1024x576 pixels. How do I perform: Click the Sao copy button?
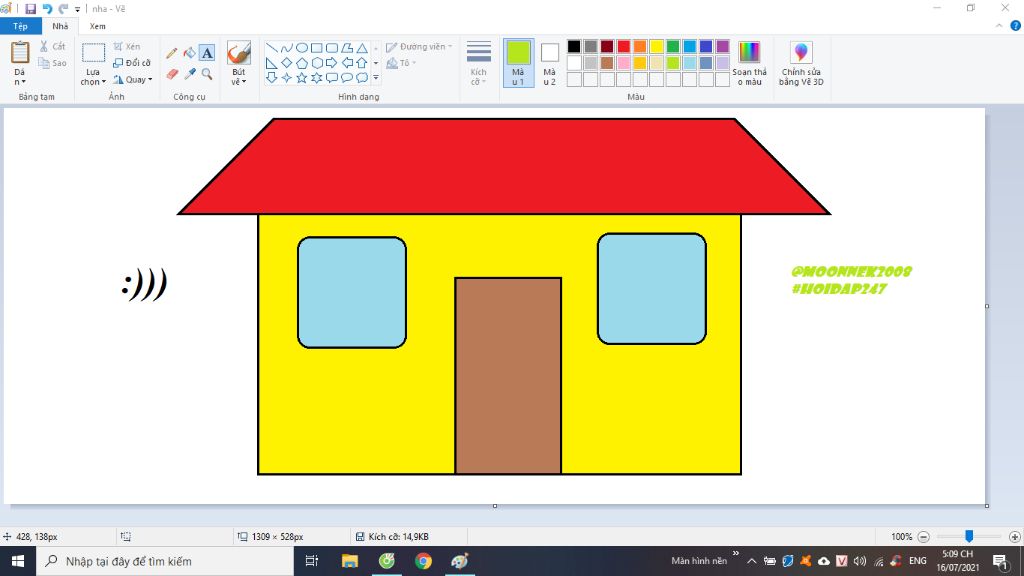click(x=52, y=63)
